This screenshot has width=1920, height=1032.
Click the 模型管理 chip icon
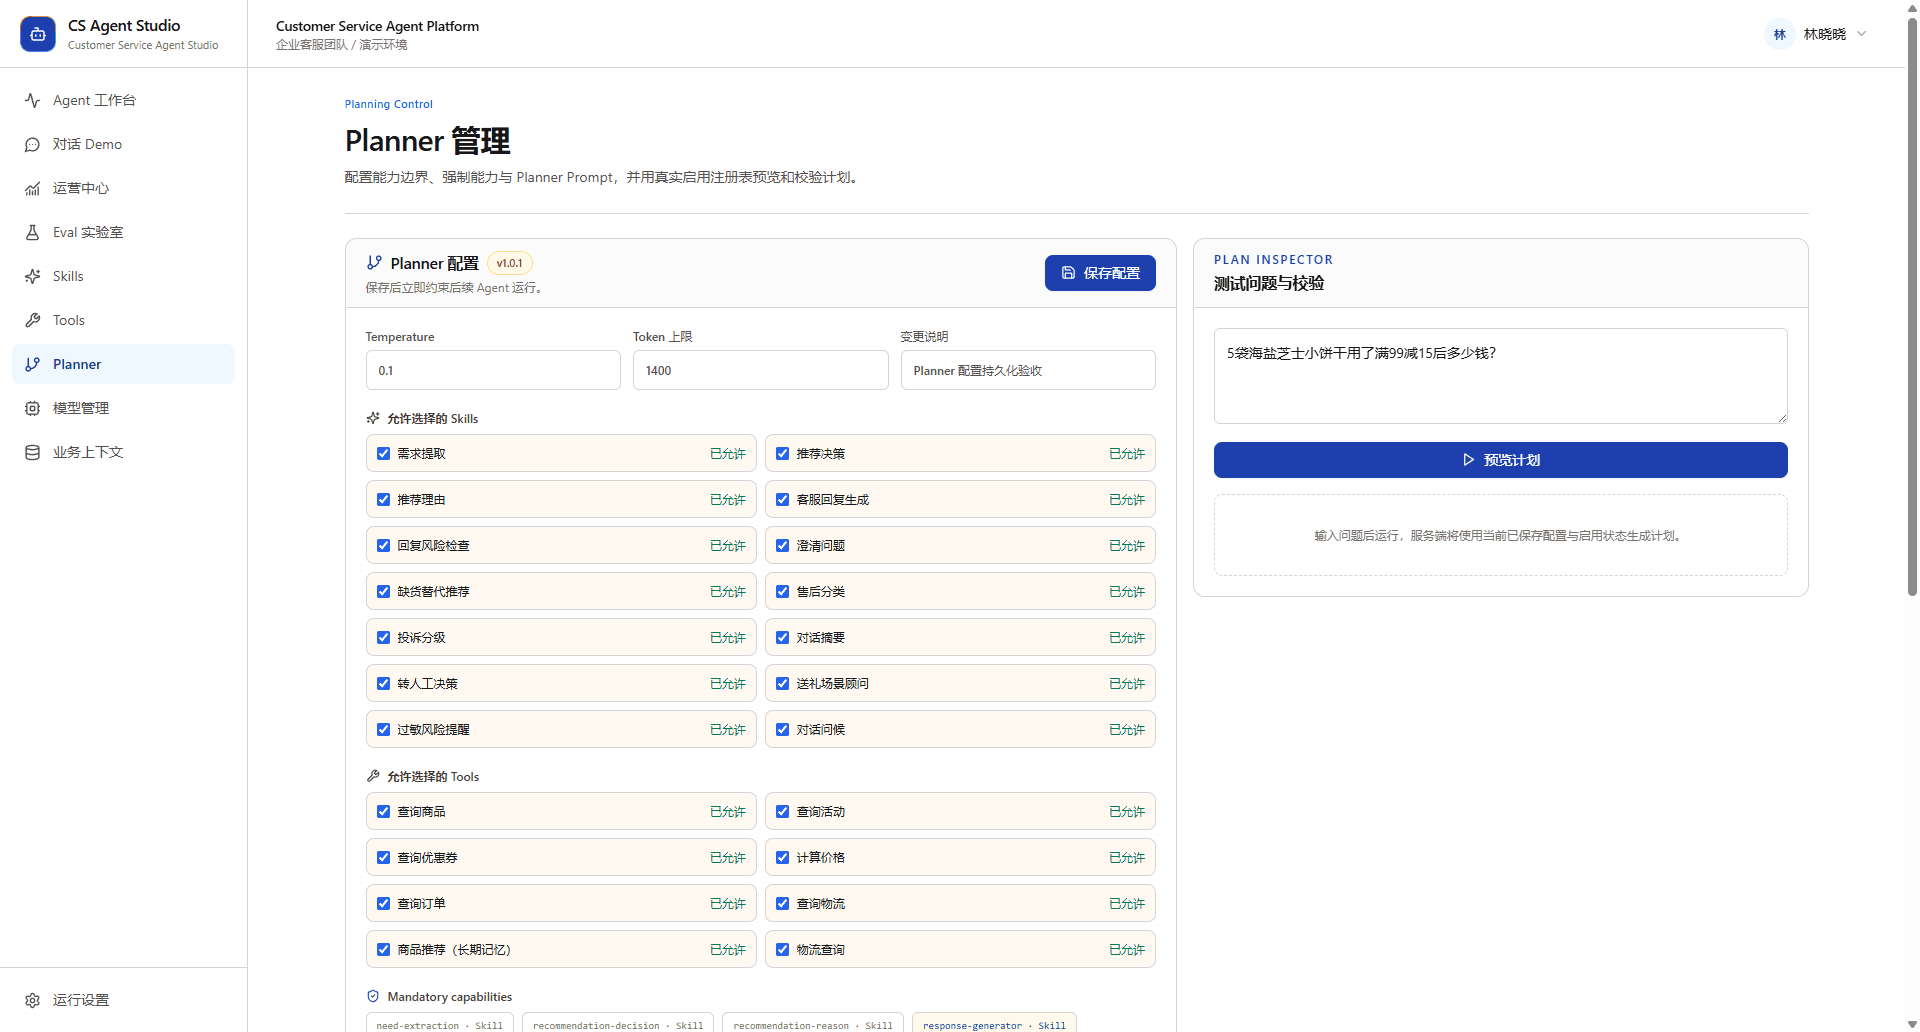pyautogui.click(x=33, y=408)
